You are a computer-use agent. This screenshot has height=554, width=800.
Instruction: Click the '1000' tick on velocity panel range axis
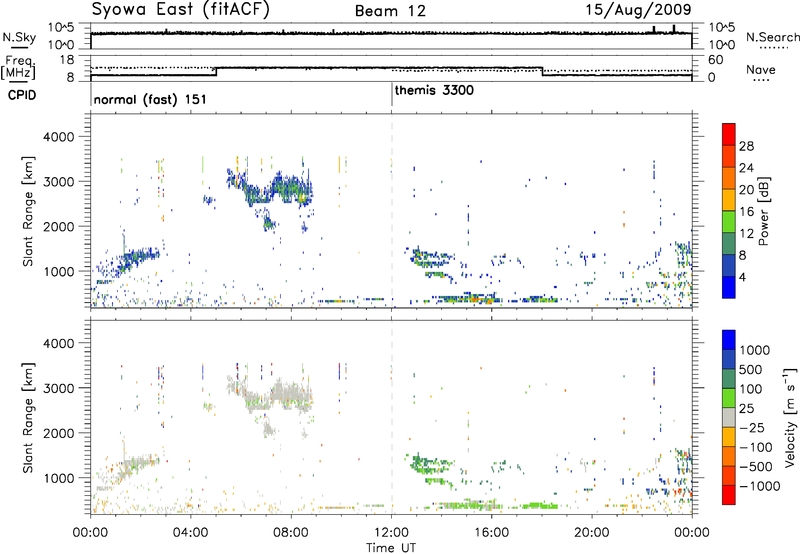[x=58, y=478]
